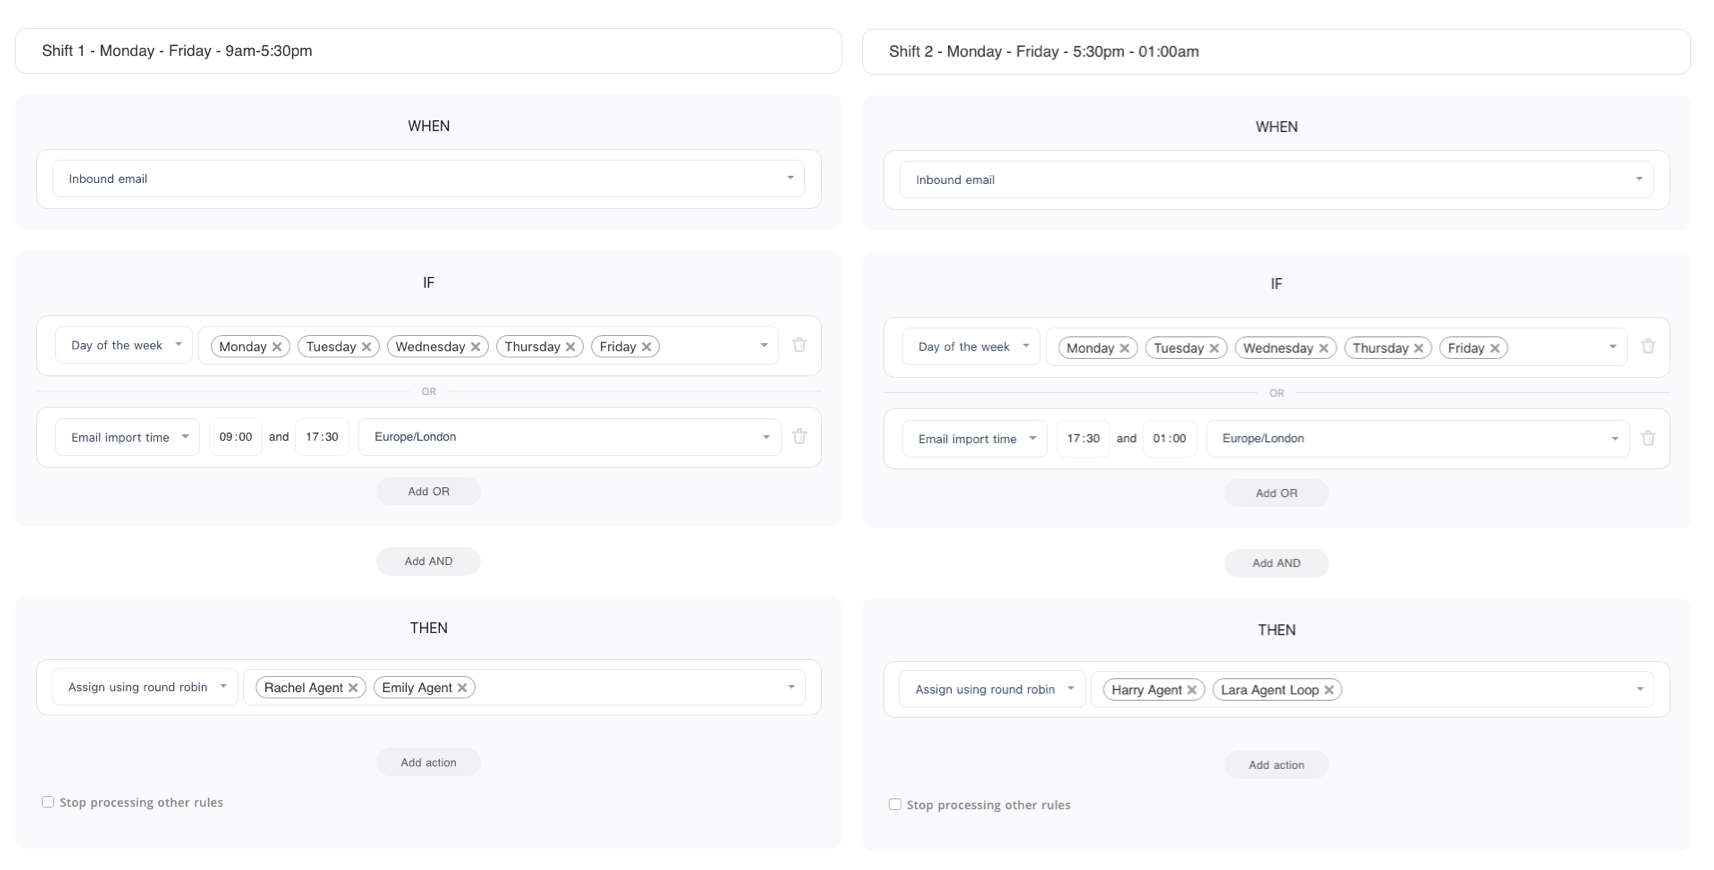The height and width of the screenshot is (870, 1714).
Task: Remove Rachel Agent from Shift 1 assignment
Action: coord(353,688)
